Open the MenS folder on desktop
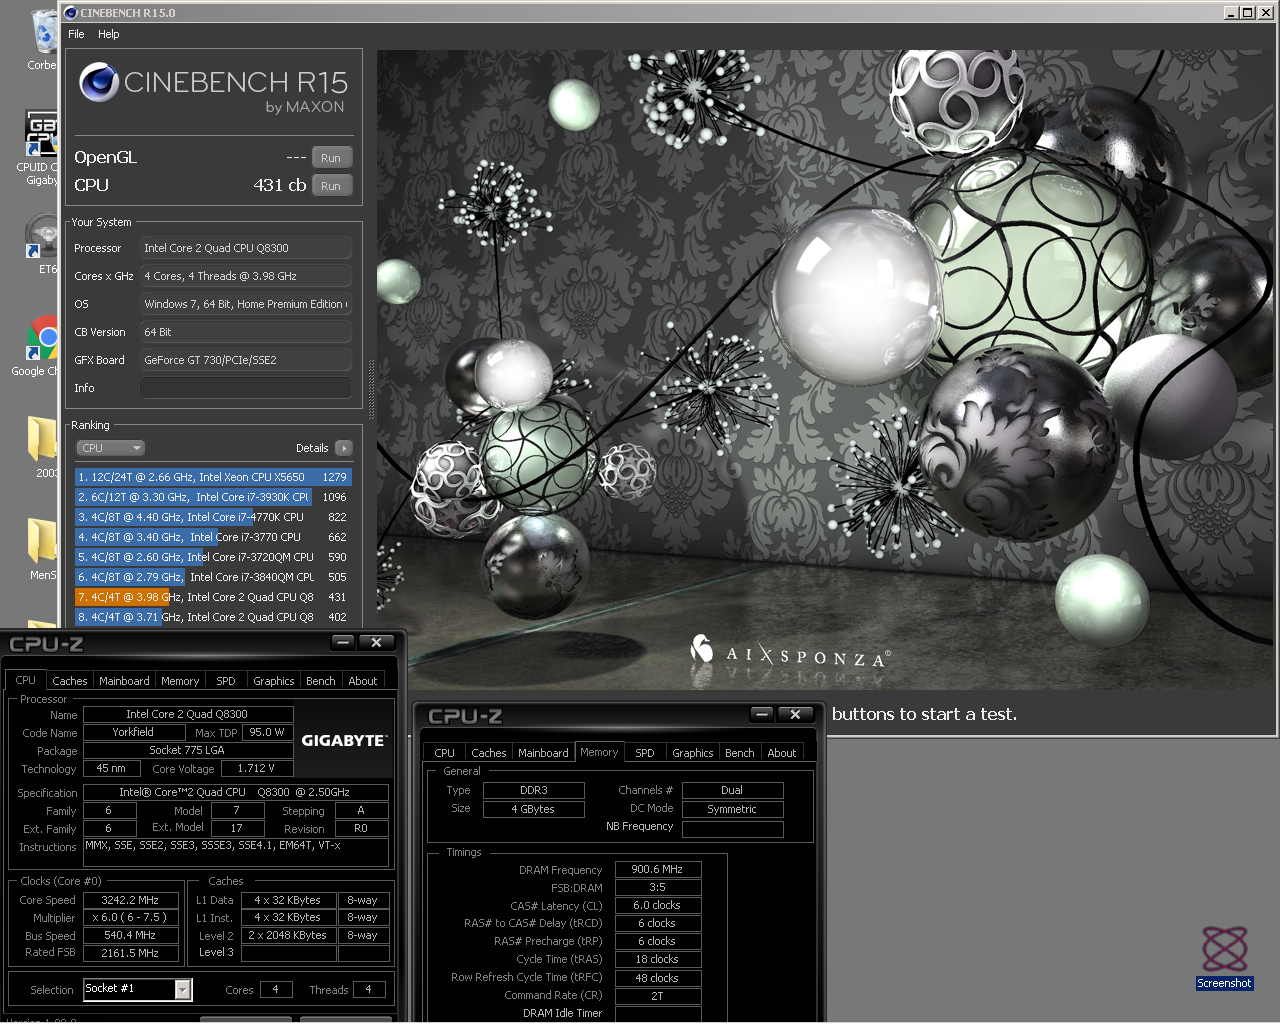1280x1024 pixels. point(44,548)
